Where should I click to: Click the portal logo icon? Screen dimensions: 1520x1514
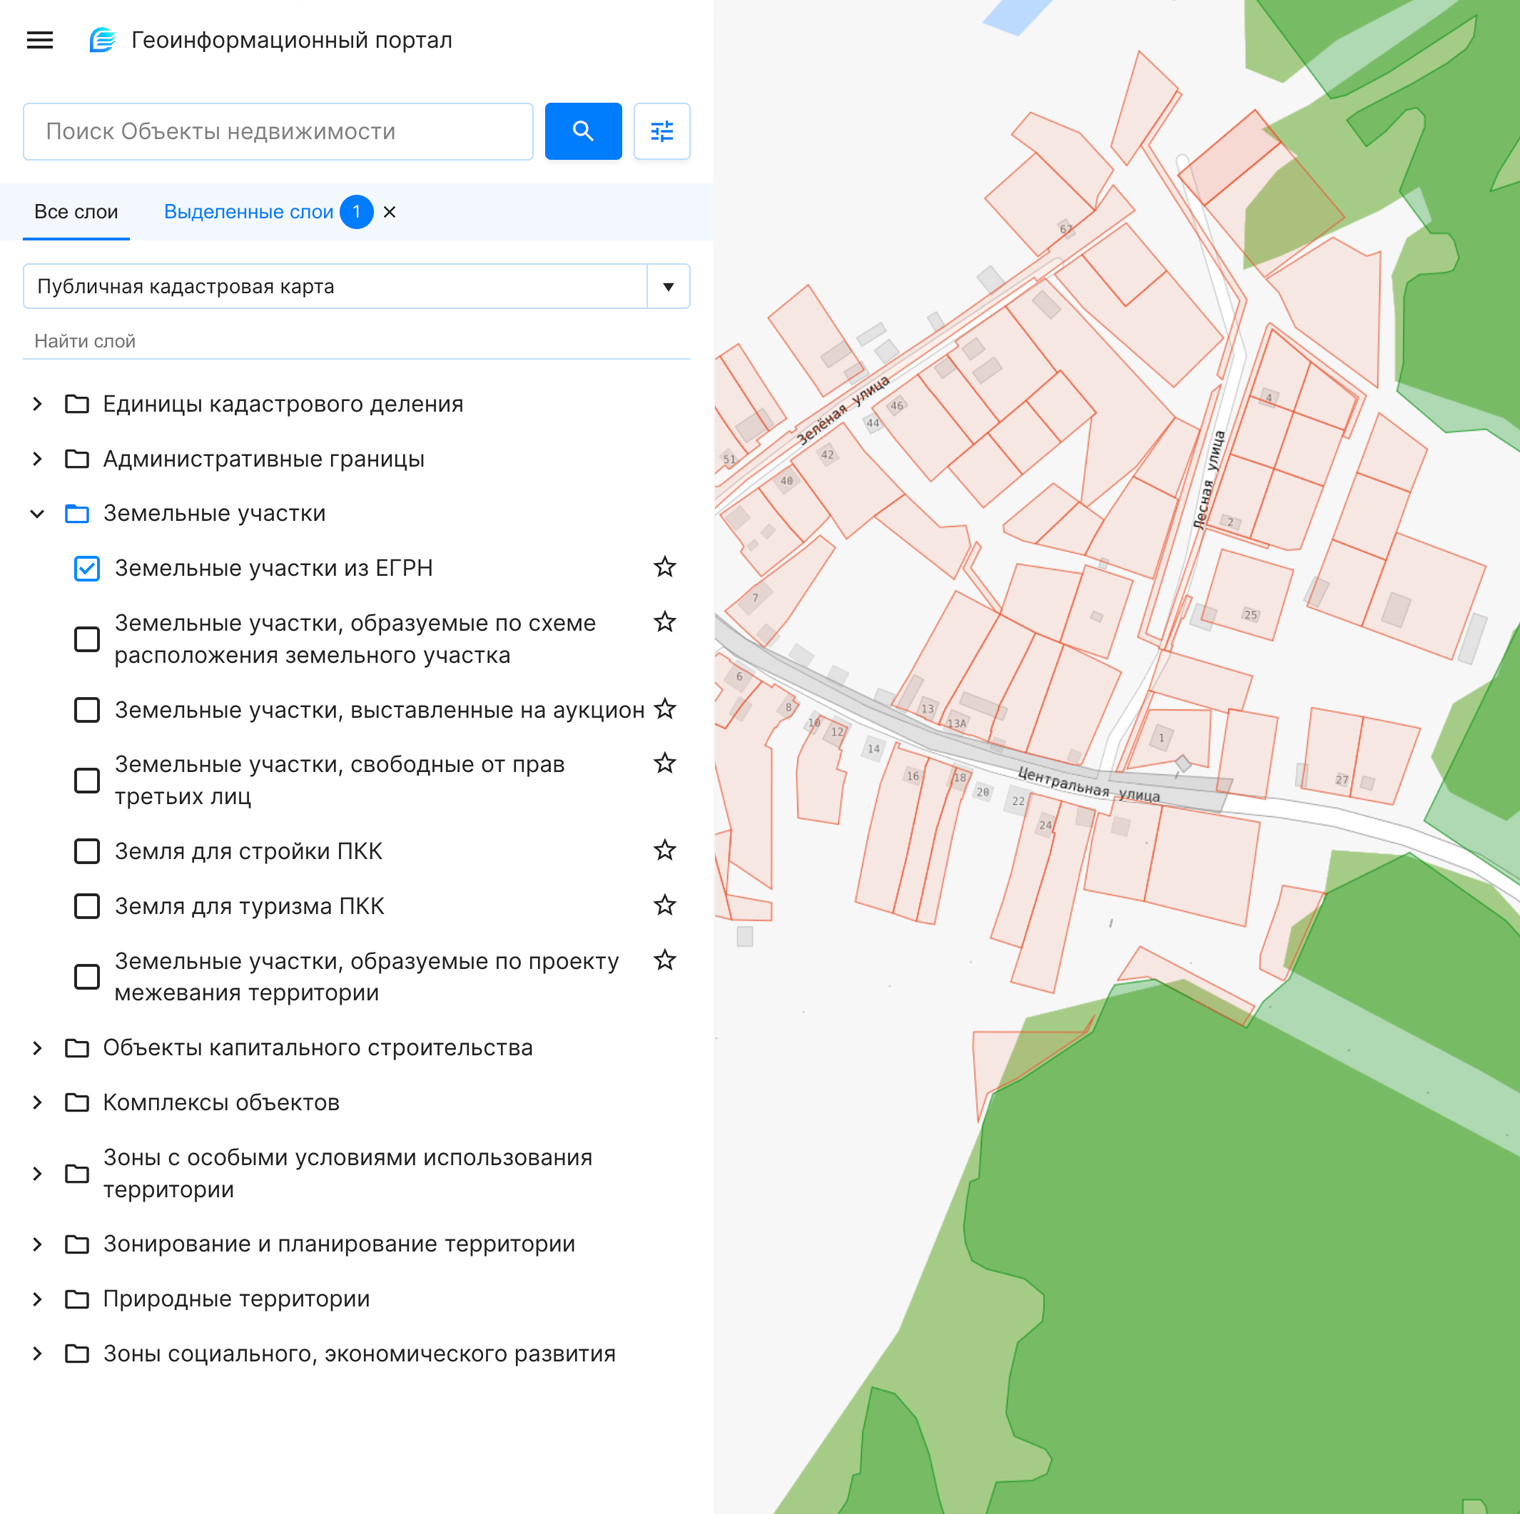(x=102, y=40)
